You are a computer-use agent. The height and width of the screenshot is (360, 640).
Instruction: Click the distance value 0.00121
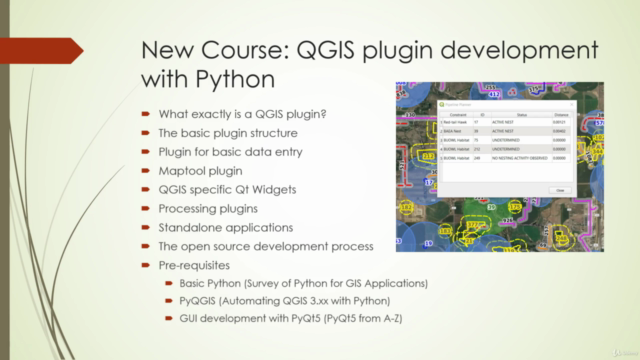pyautogui.click(x=561, y=122)
